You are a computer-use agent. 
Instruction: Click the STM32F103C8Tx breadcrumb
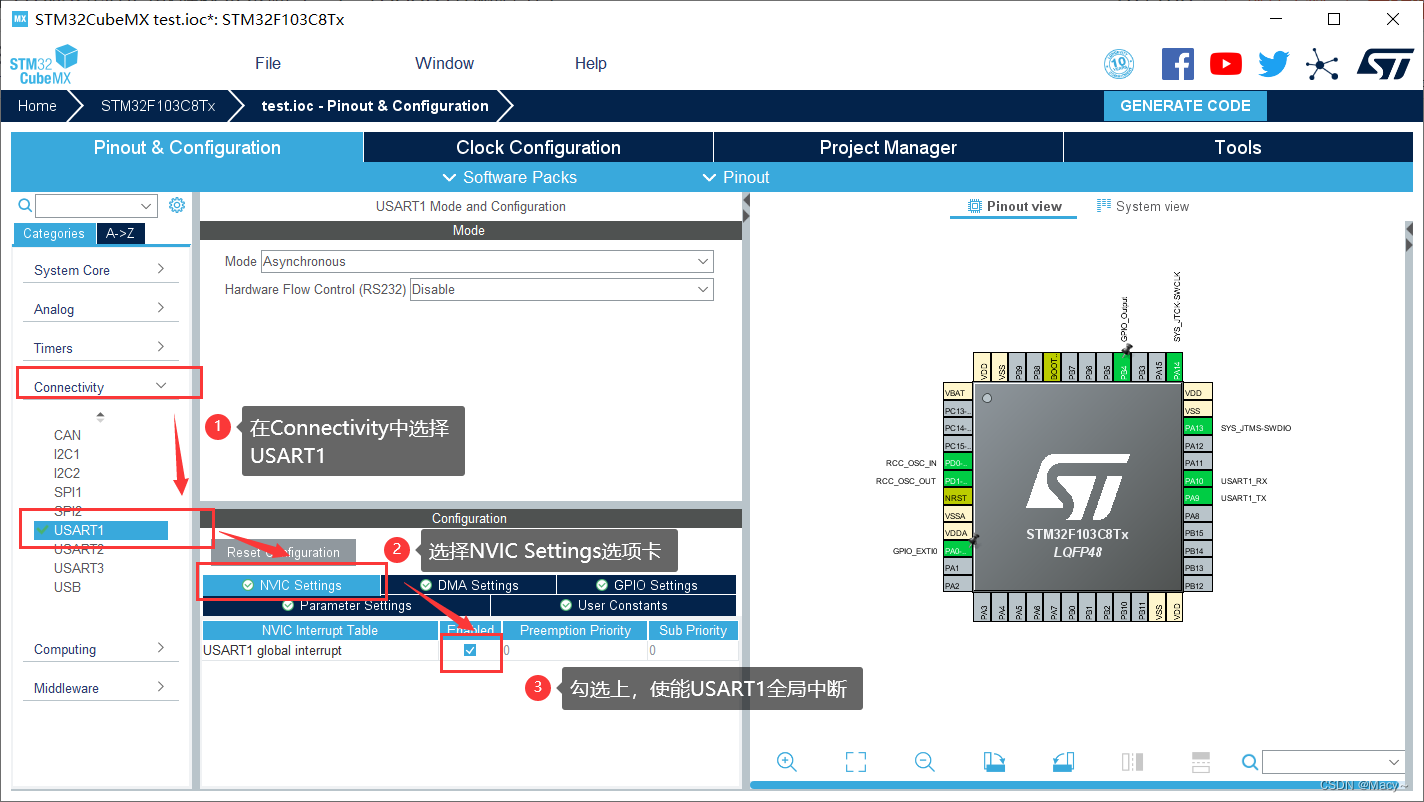point(158,105)
